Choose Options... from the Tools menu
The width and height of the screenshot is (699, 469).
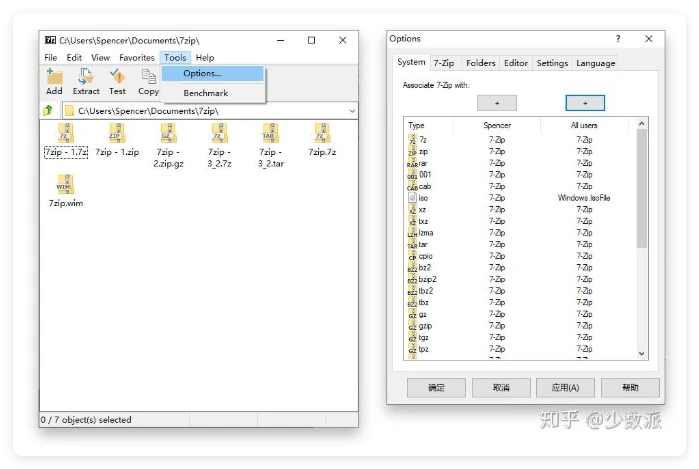point(202,74)
